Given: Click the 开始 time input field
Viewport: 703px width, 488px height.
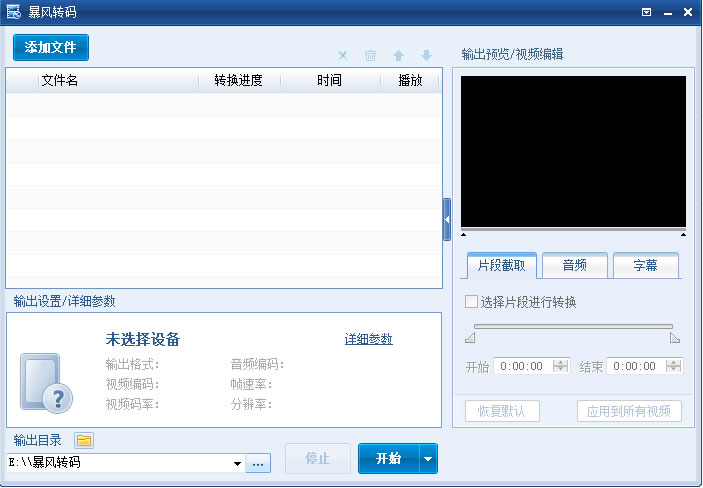Looking at the screenshot, I should 523,366.
